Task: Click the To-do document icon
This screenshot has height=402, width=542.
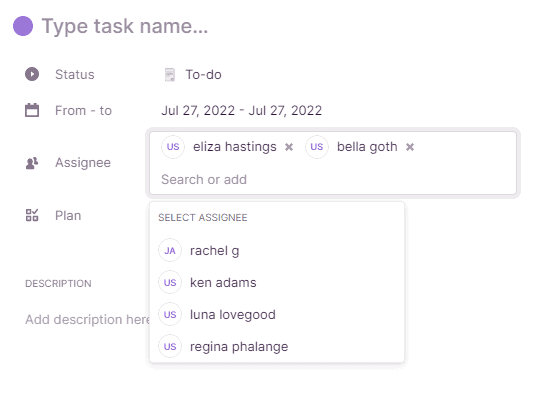Action: (x=170, y=75)
